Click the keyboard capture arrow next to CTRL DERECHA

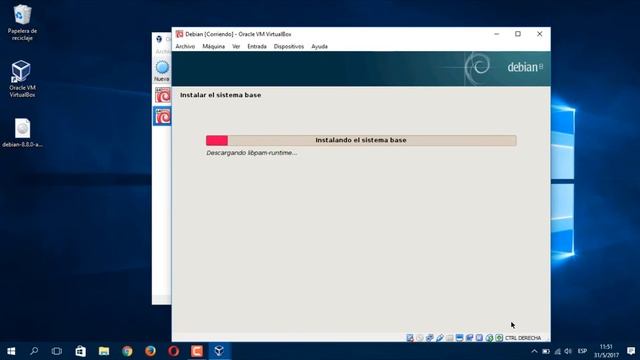pos(499,338)
